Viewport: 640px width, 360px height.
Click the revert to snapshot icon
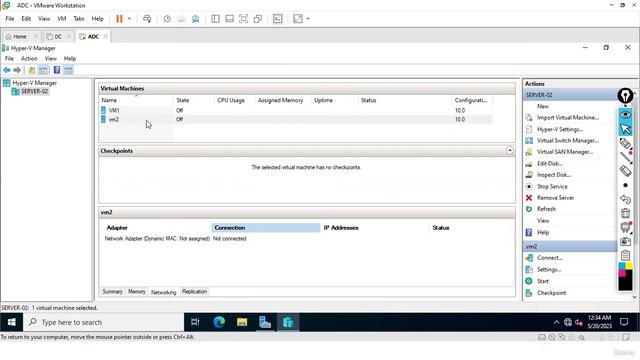[x=181, y=19]
